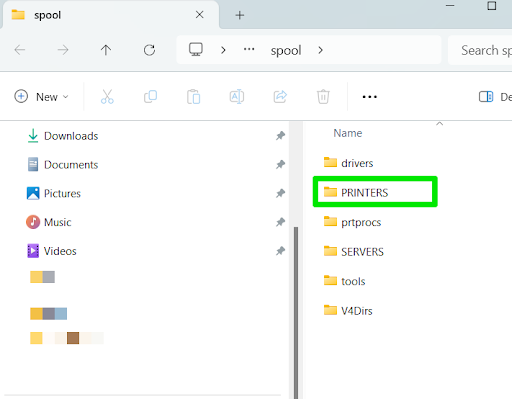Select the drivers folder
The height and width of the screenshot is (399, 512).
(348, 163)
